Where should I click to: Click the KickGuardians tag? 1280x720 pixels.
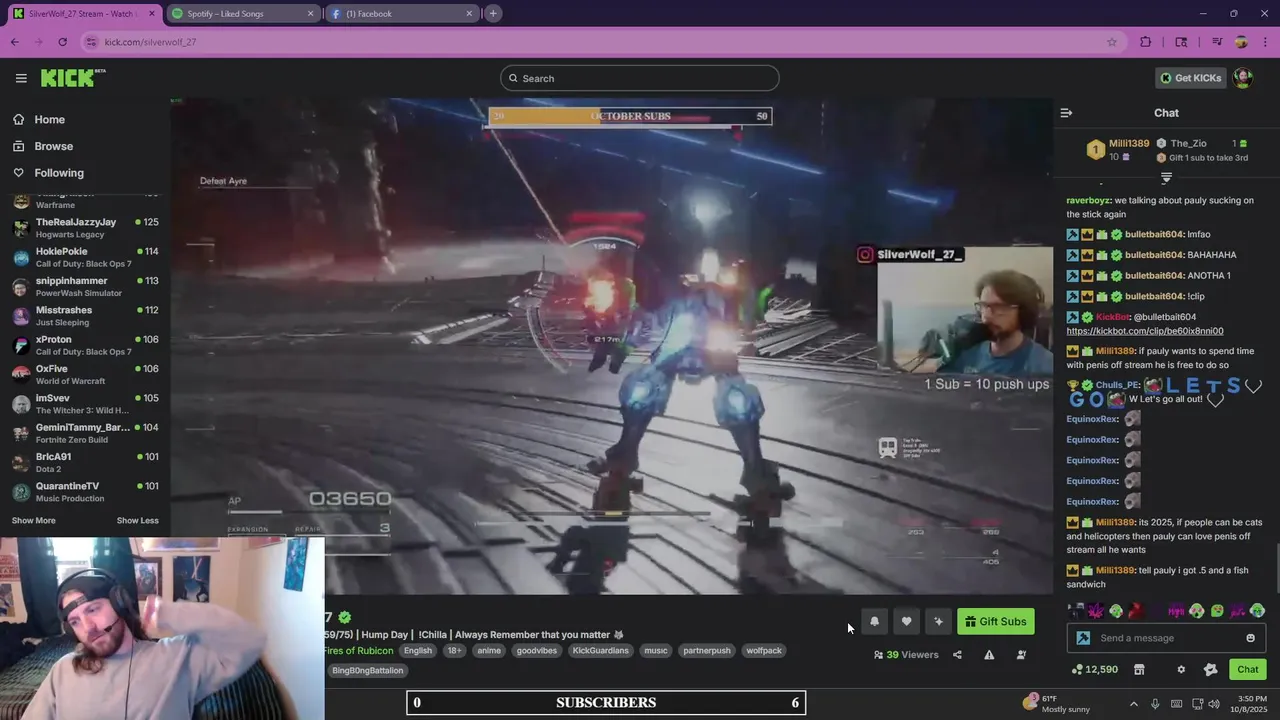pyautogui.click(x=601, y=651)
